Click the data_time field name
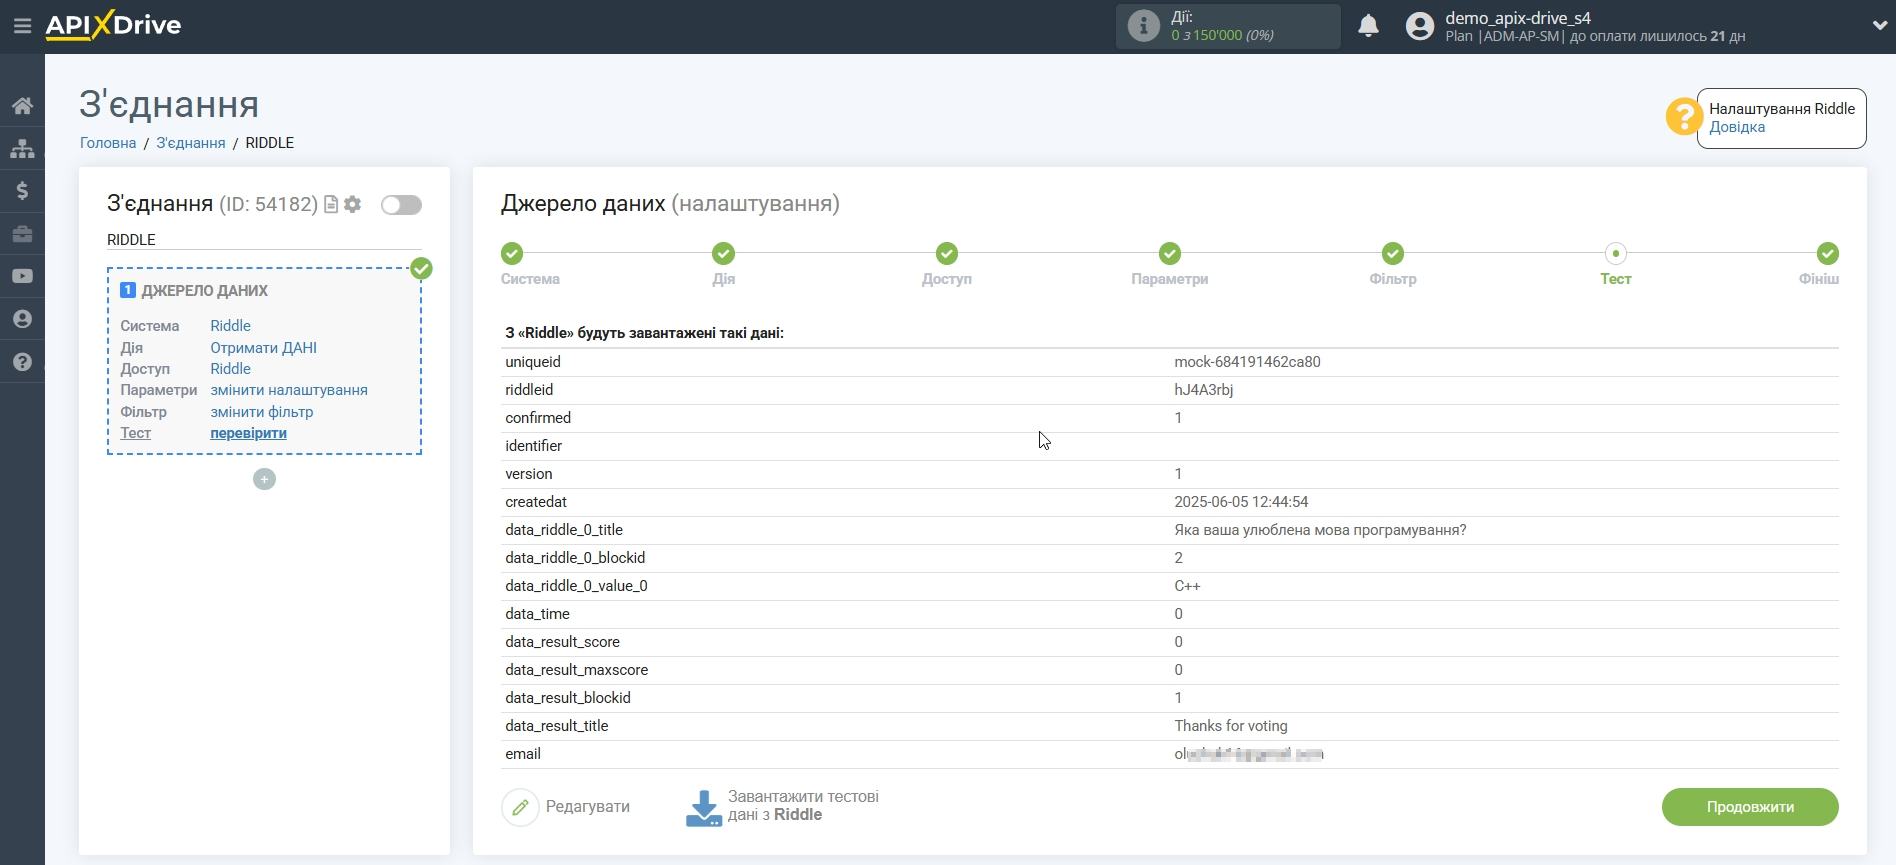 click(x=537, y=614)
